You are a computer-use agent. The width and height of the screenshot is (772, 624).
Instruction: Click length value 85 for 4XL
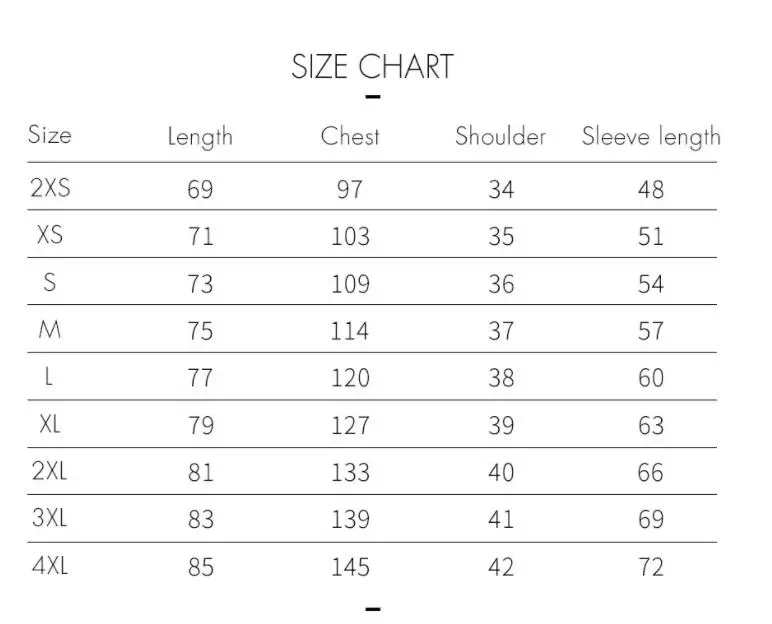click(200, 567)
